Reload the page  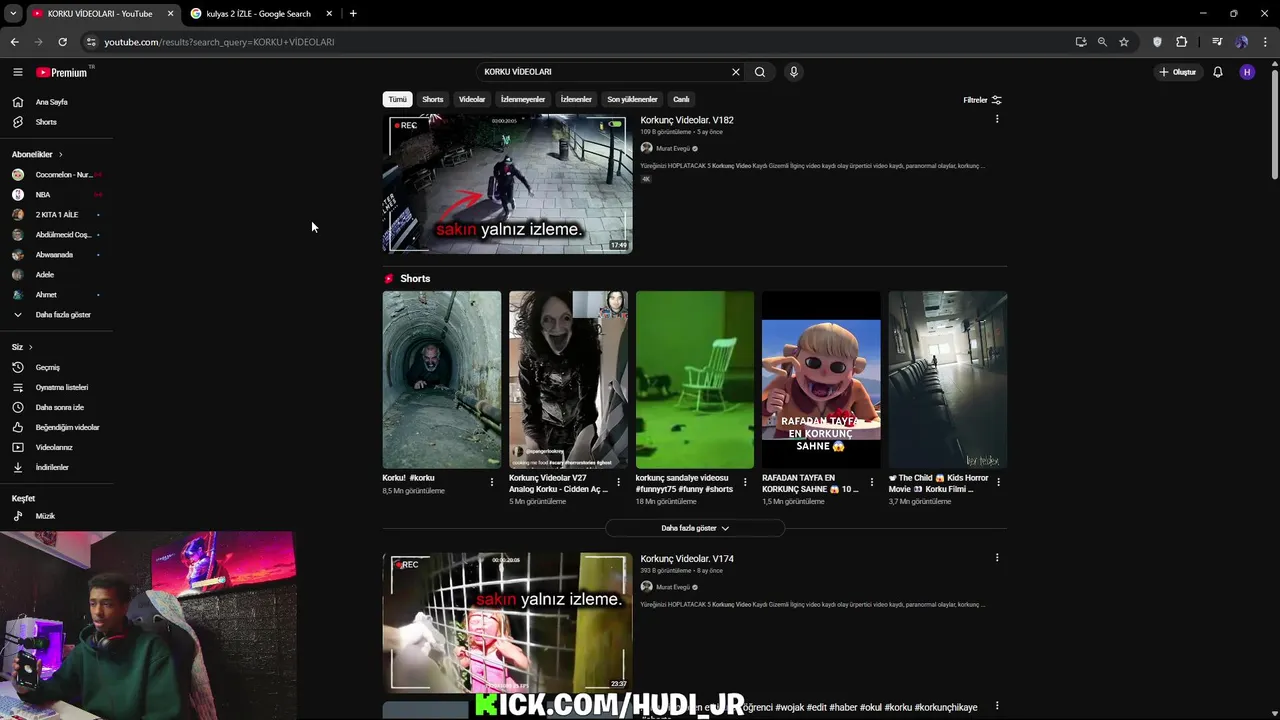click(x=62, y=42)
